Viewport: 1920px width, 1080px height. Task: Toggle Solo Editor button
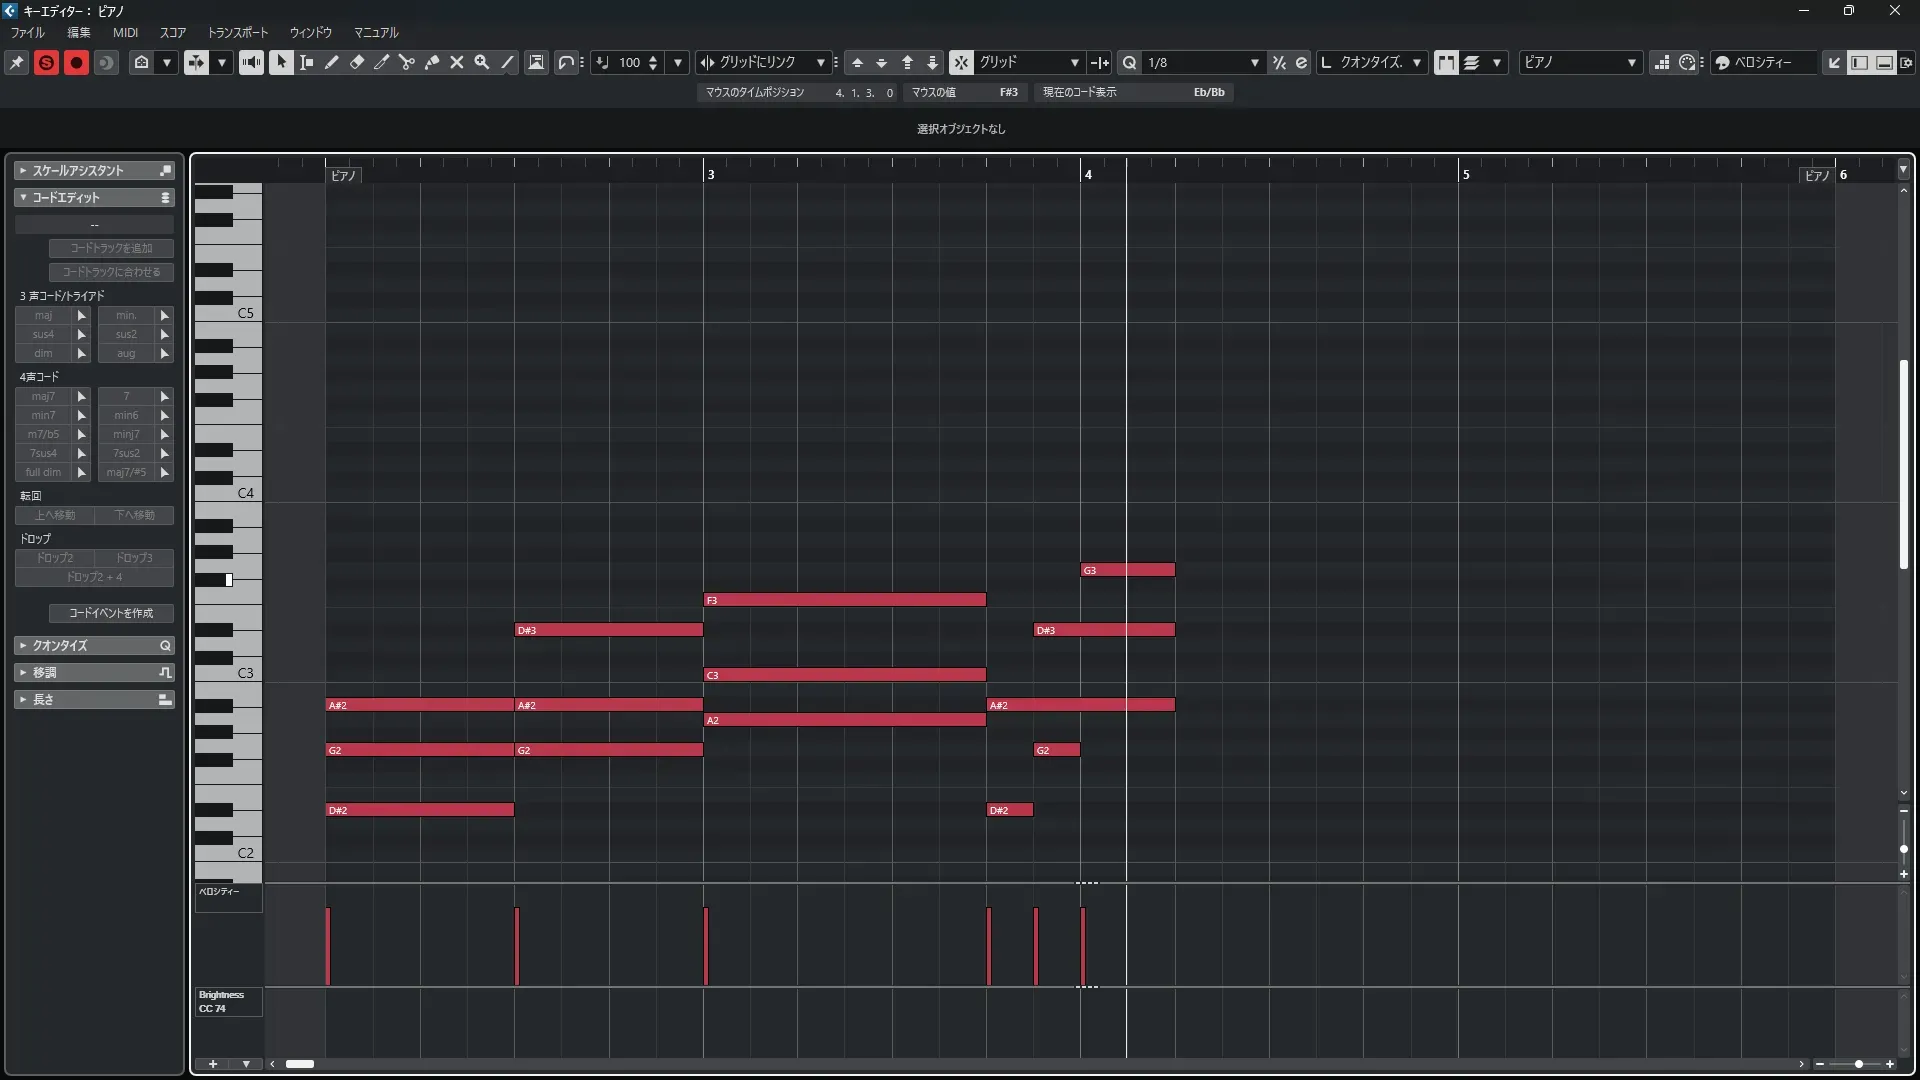(x=46, y=63)
